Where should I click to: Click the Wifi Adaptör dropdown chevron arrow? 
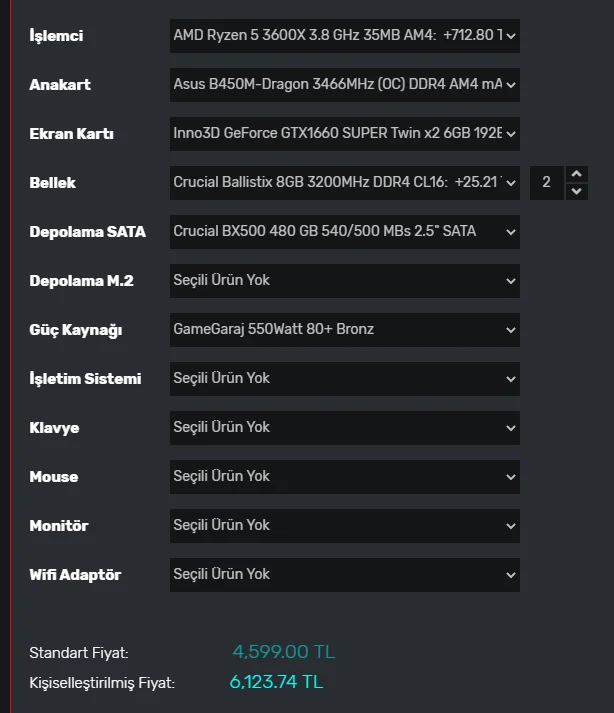pyautogui.click(x=511, y=575)
